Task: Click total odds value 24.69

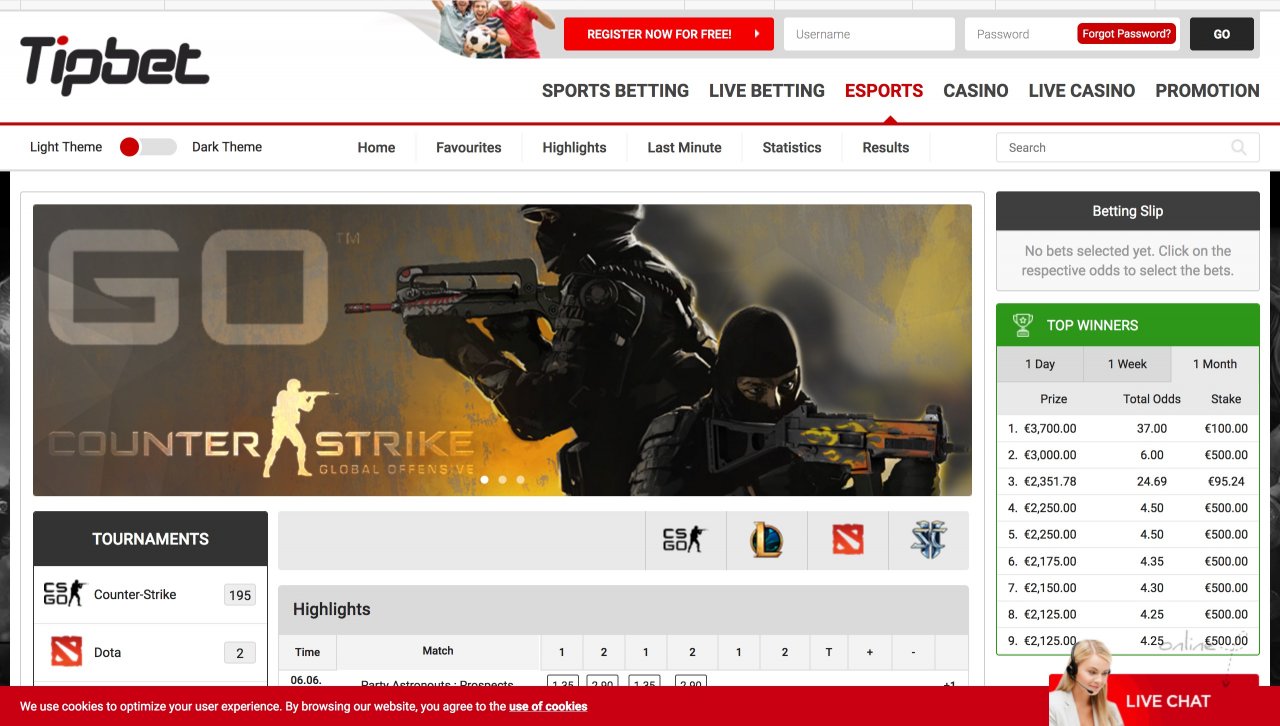Action: coord(1152,481)
